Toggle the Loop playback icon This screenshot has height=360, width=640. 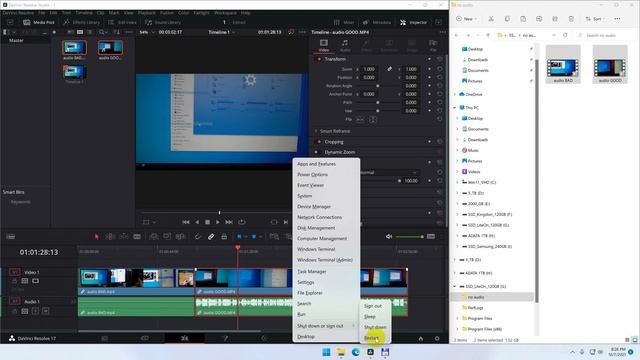click(242, 222)
